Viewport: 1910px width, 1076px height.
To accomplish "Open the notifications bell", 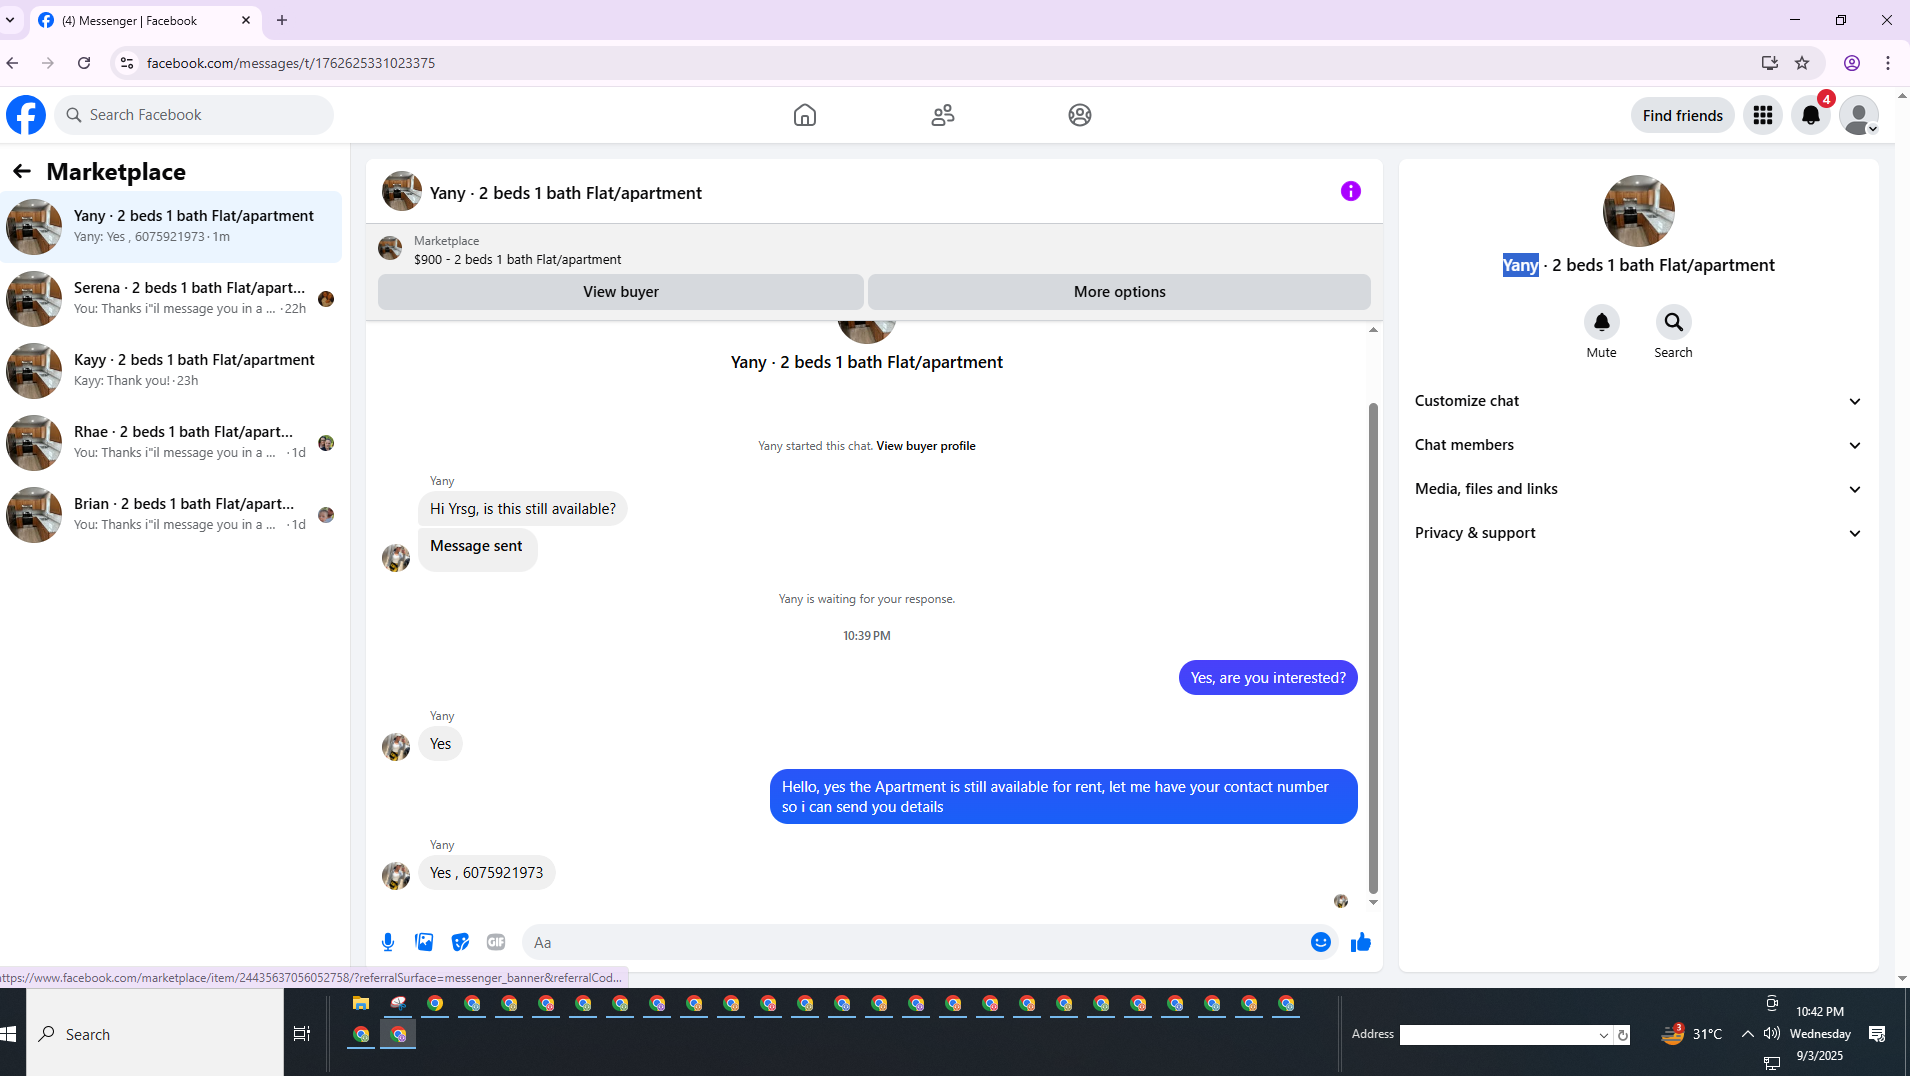I will click(x=1811, y=115).
